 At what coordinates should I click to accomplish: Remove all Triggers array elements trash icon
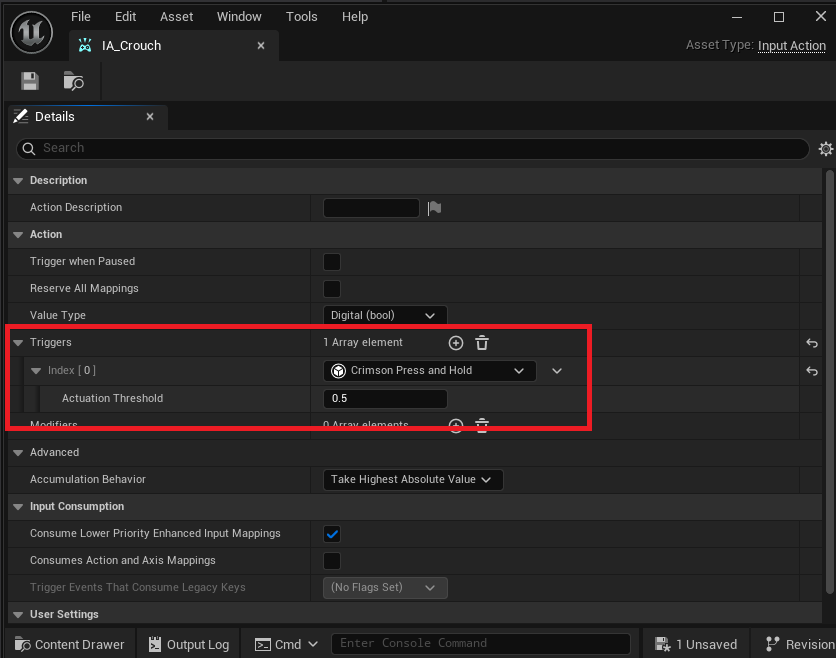(482, 343)
